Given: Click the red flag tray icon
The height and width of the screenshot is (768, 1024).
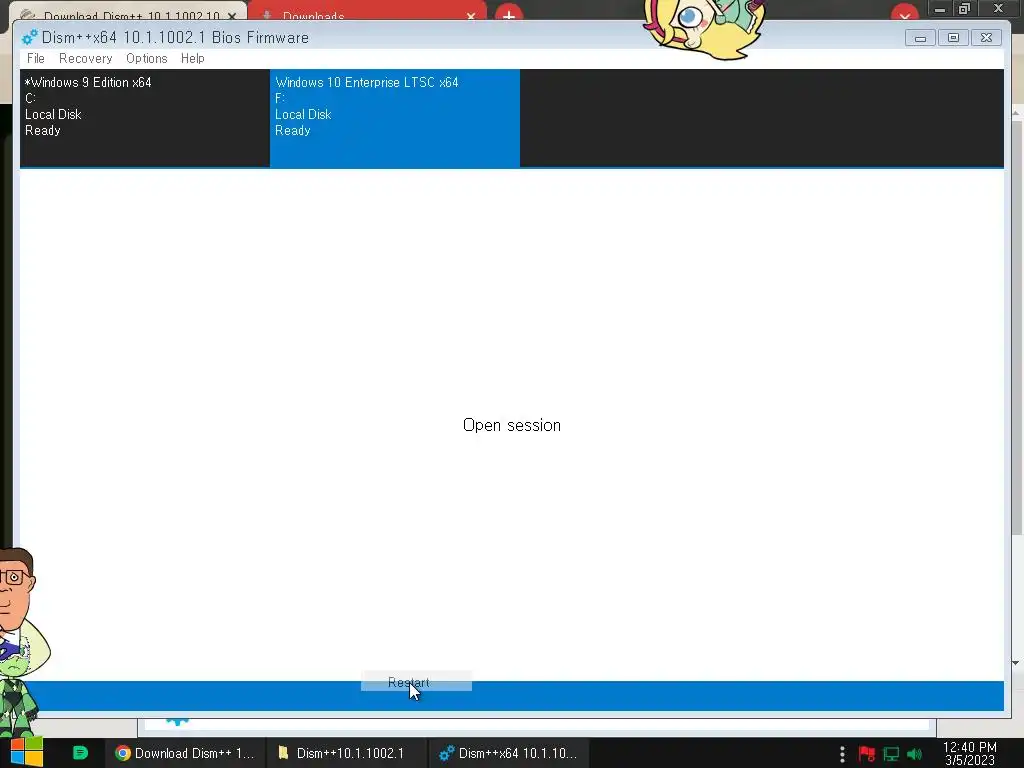Looking at the screenshot, I should coord(867,754).
